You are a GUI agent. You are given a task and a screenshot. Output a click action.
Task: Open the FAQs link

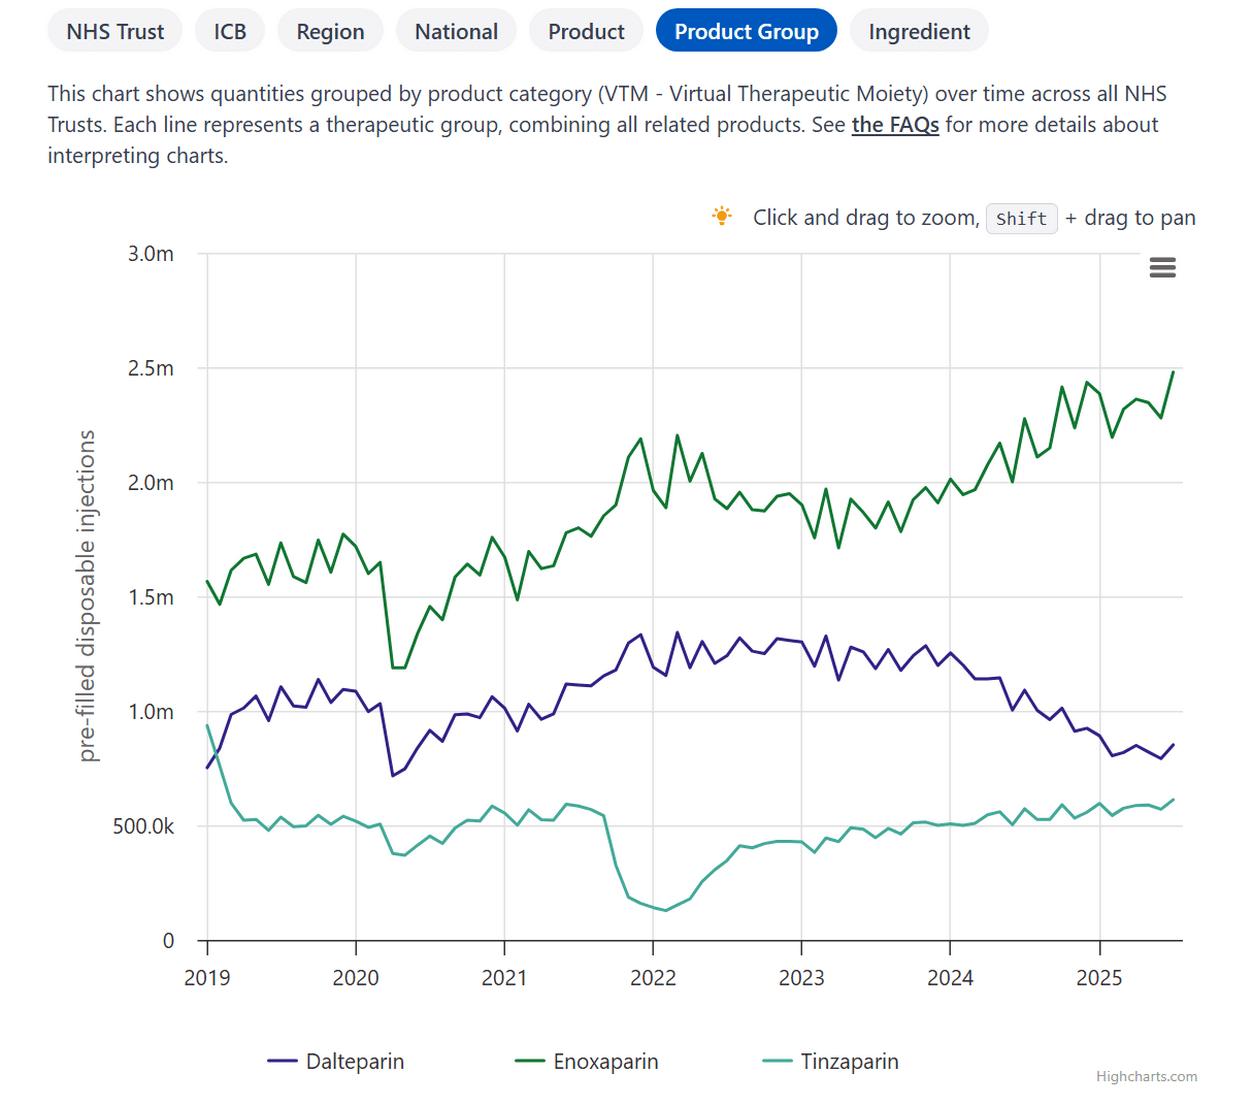895,125
